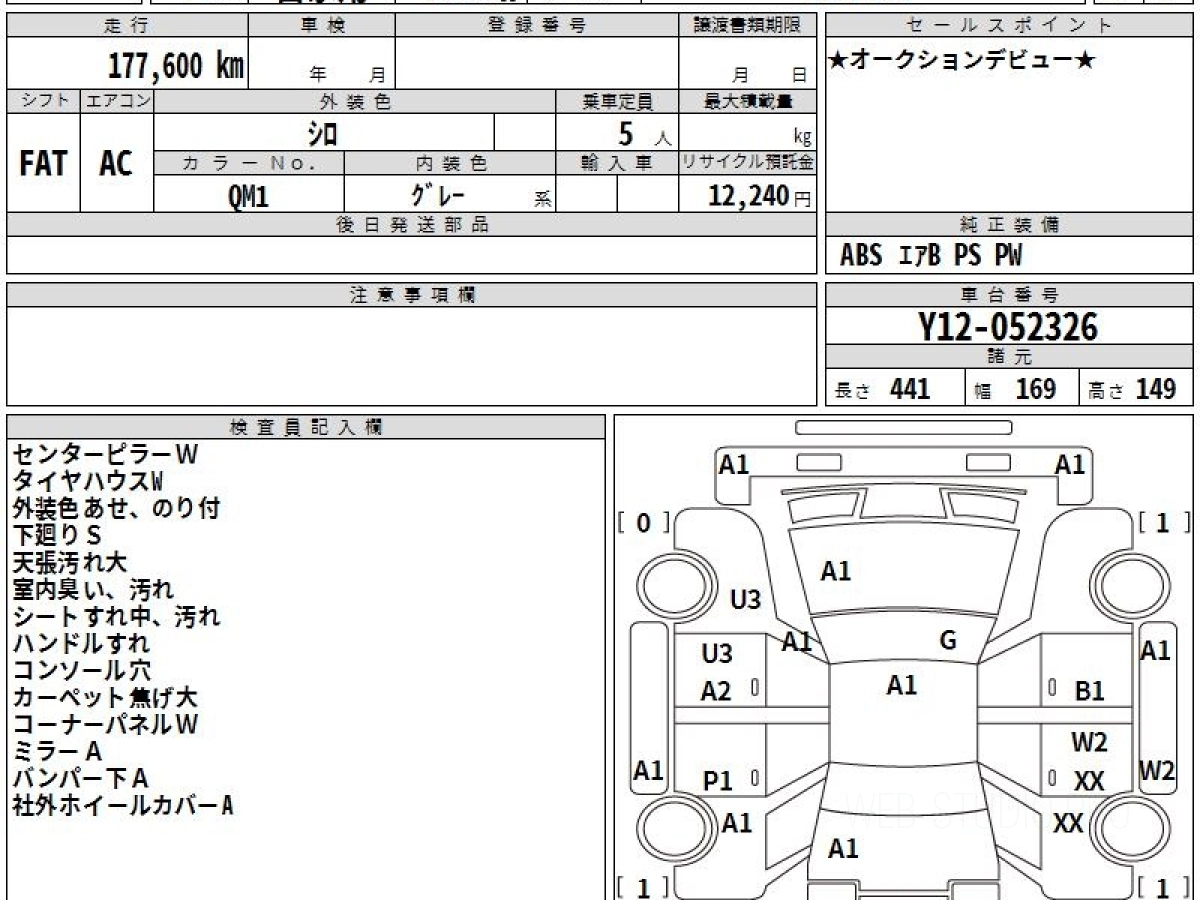Select the P1 damage mark on diagram

718,781
